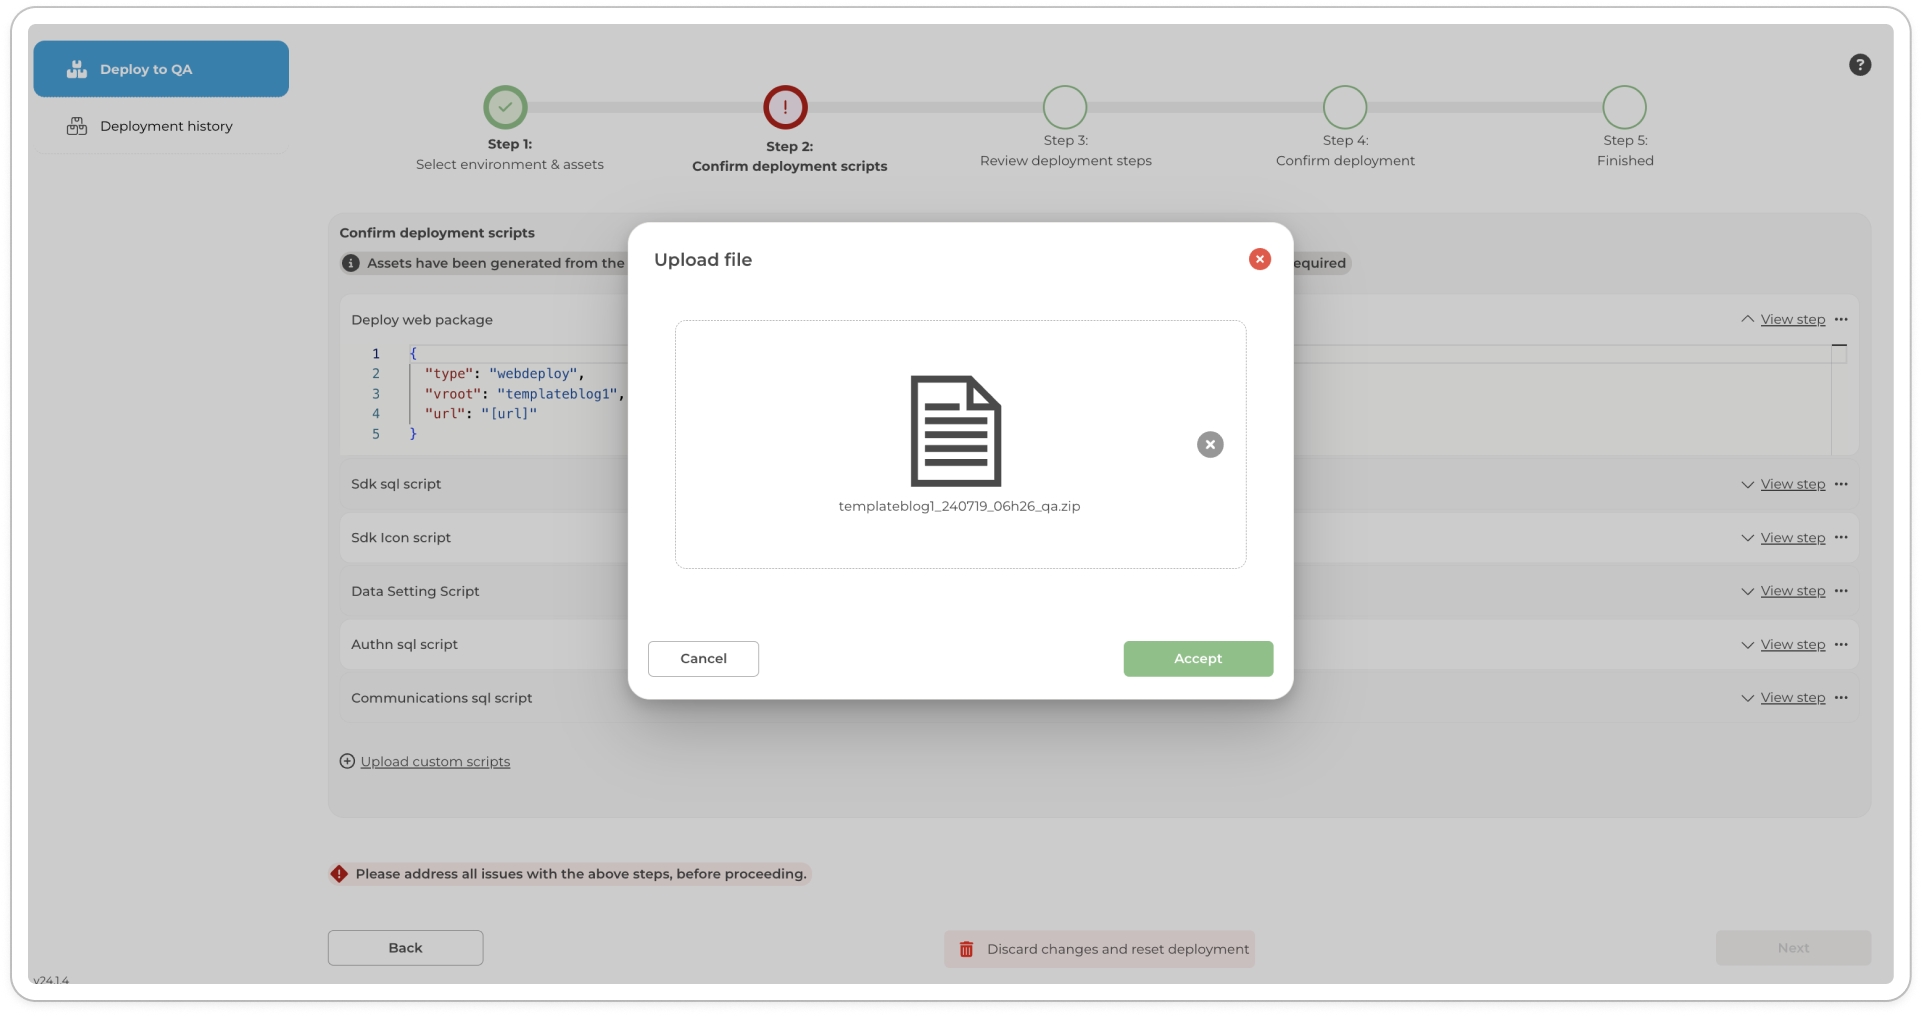Viewport: 1922px width, 1016px height.
Task: Close the Upload file dialog
Action: [x=1259, y=259]
